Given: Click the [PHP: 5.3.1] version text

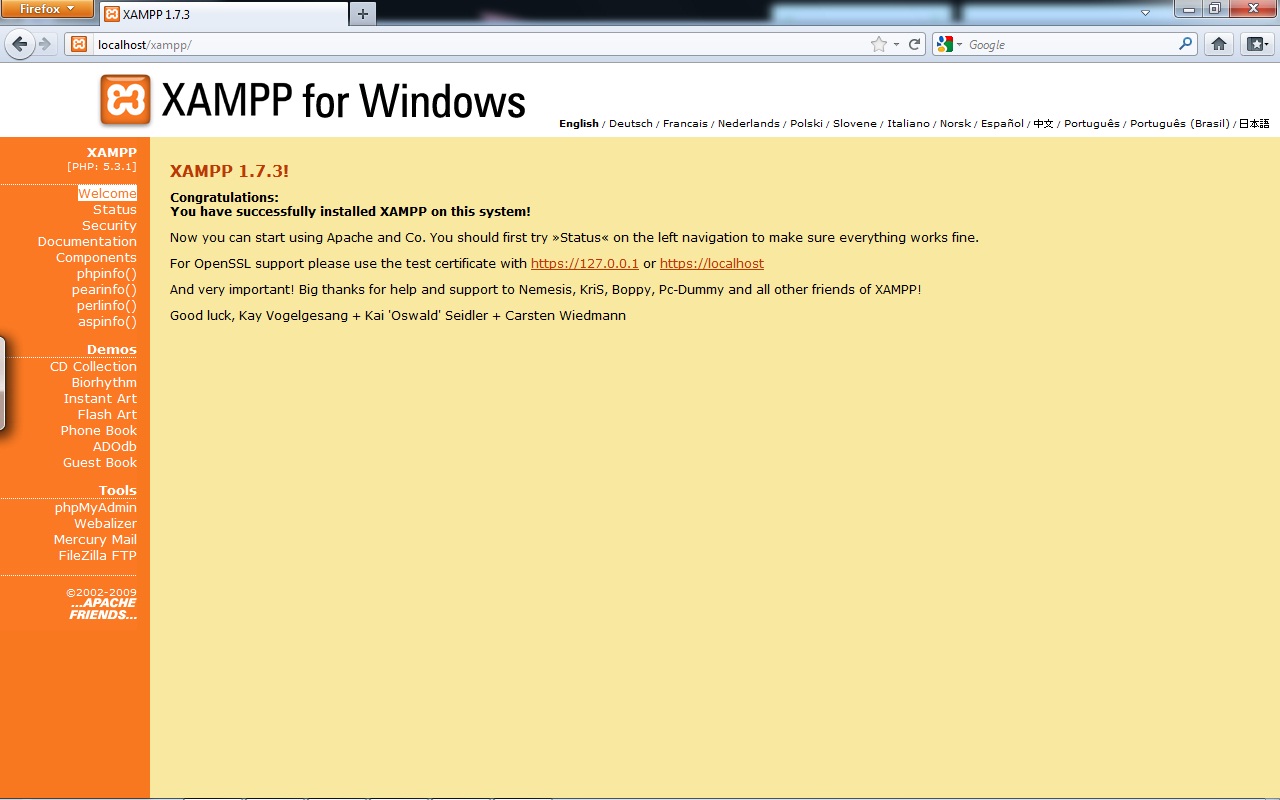Looking at the screenshot, I should tap(102, 166).
